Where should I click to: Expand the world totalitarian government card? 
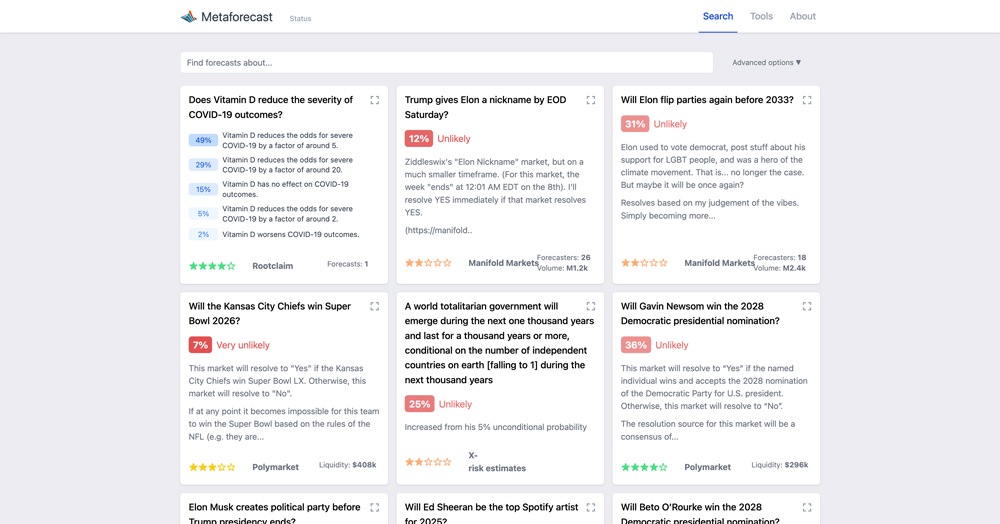[591, 307]
